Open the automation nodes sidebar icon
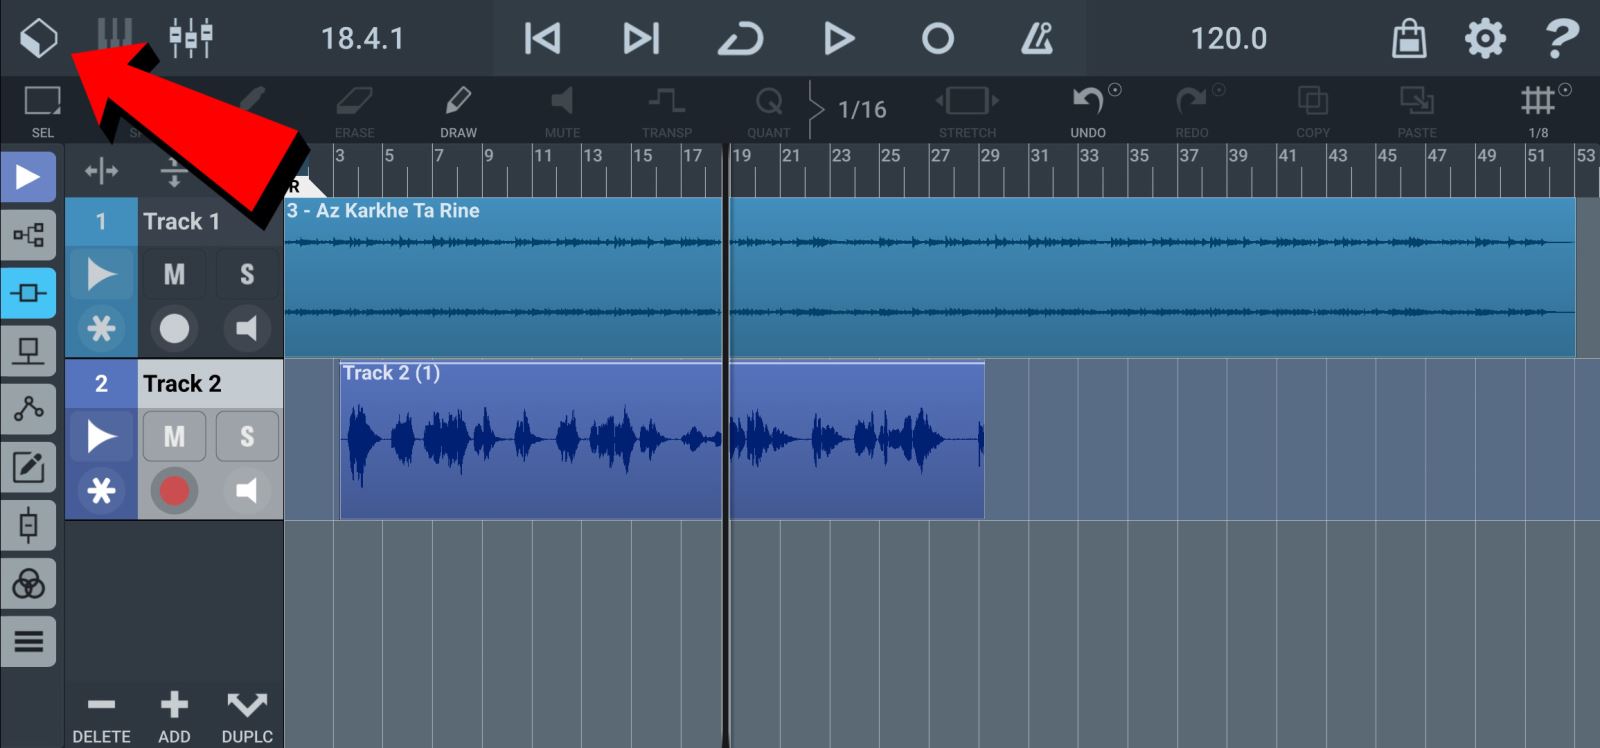Screen dimensions: 1600x748 [x=28, y=409]
